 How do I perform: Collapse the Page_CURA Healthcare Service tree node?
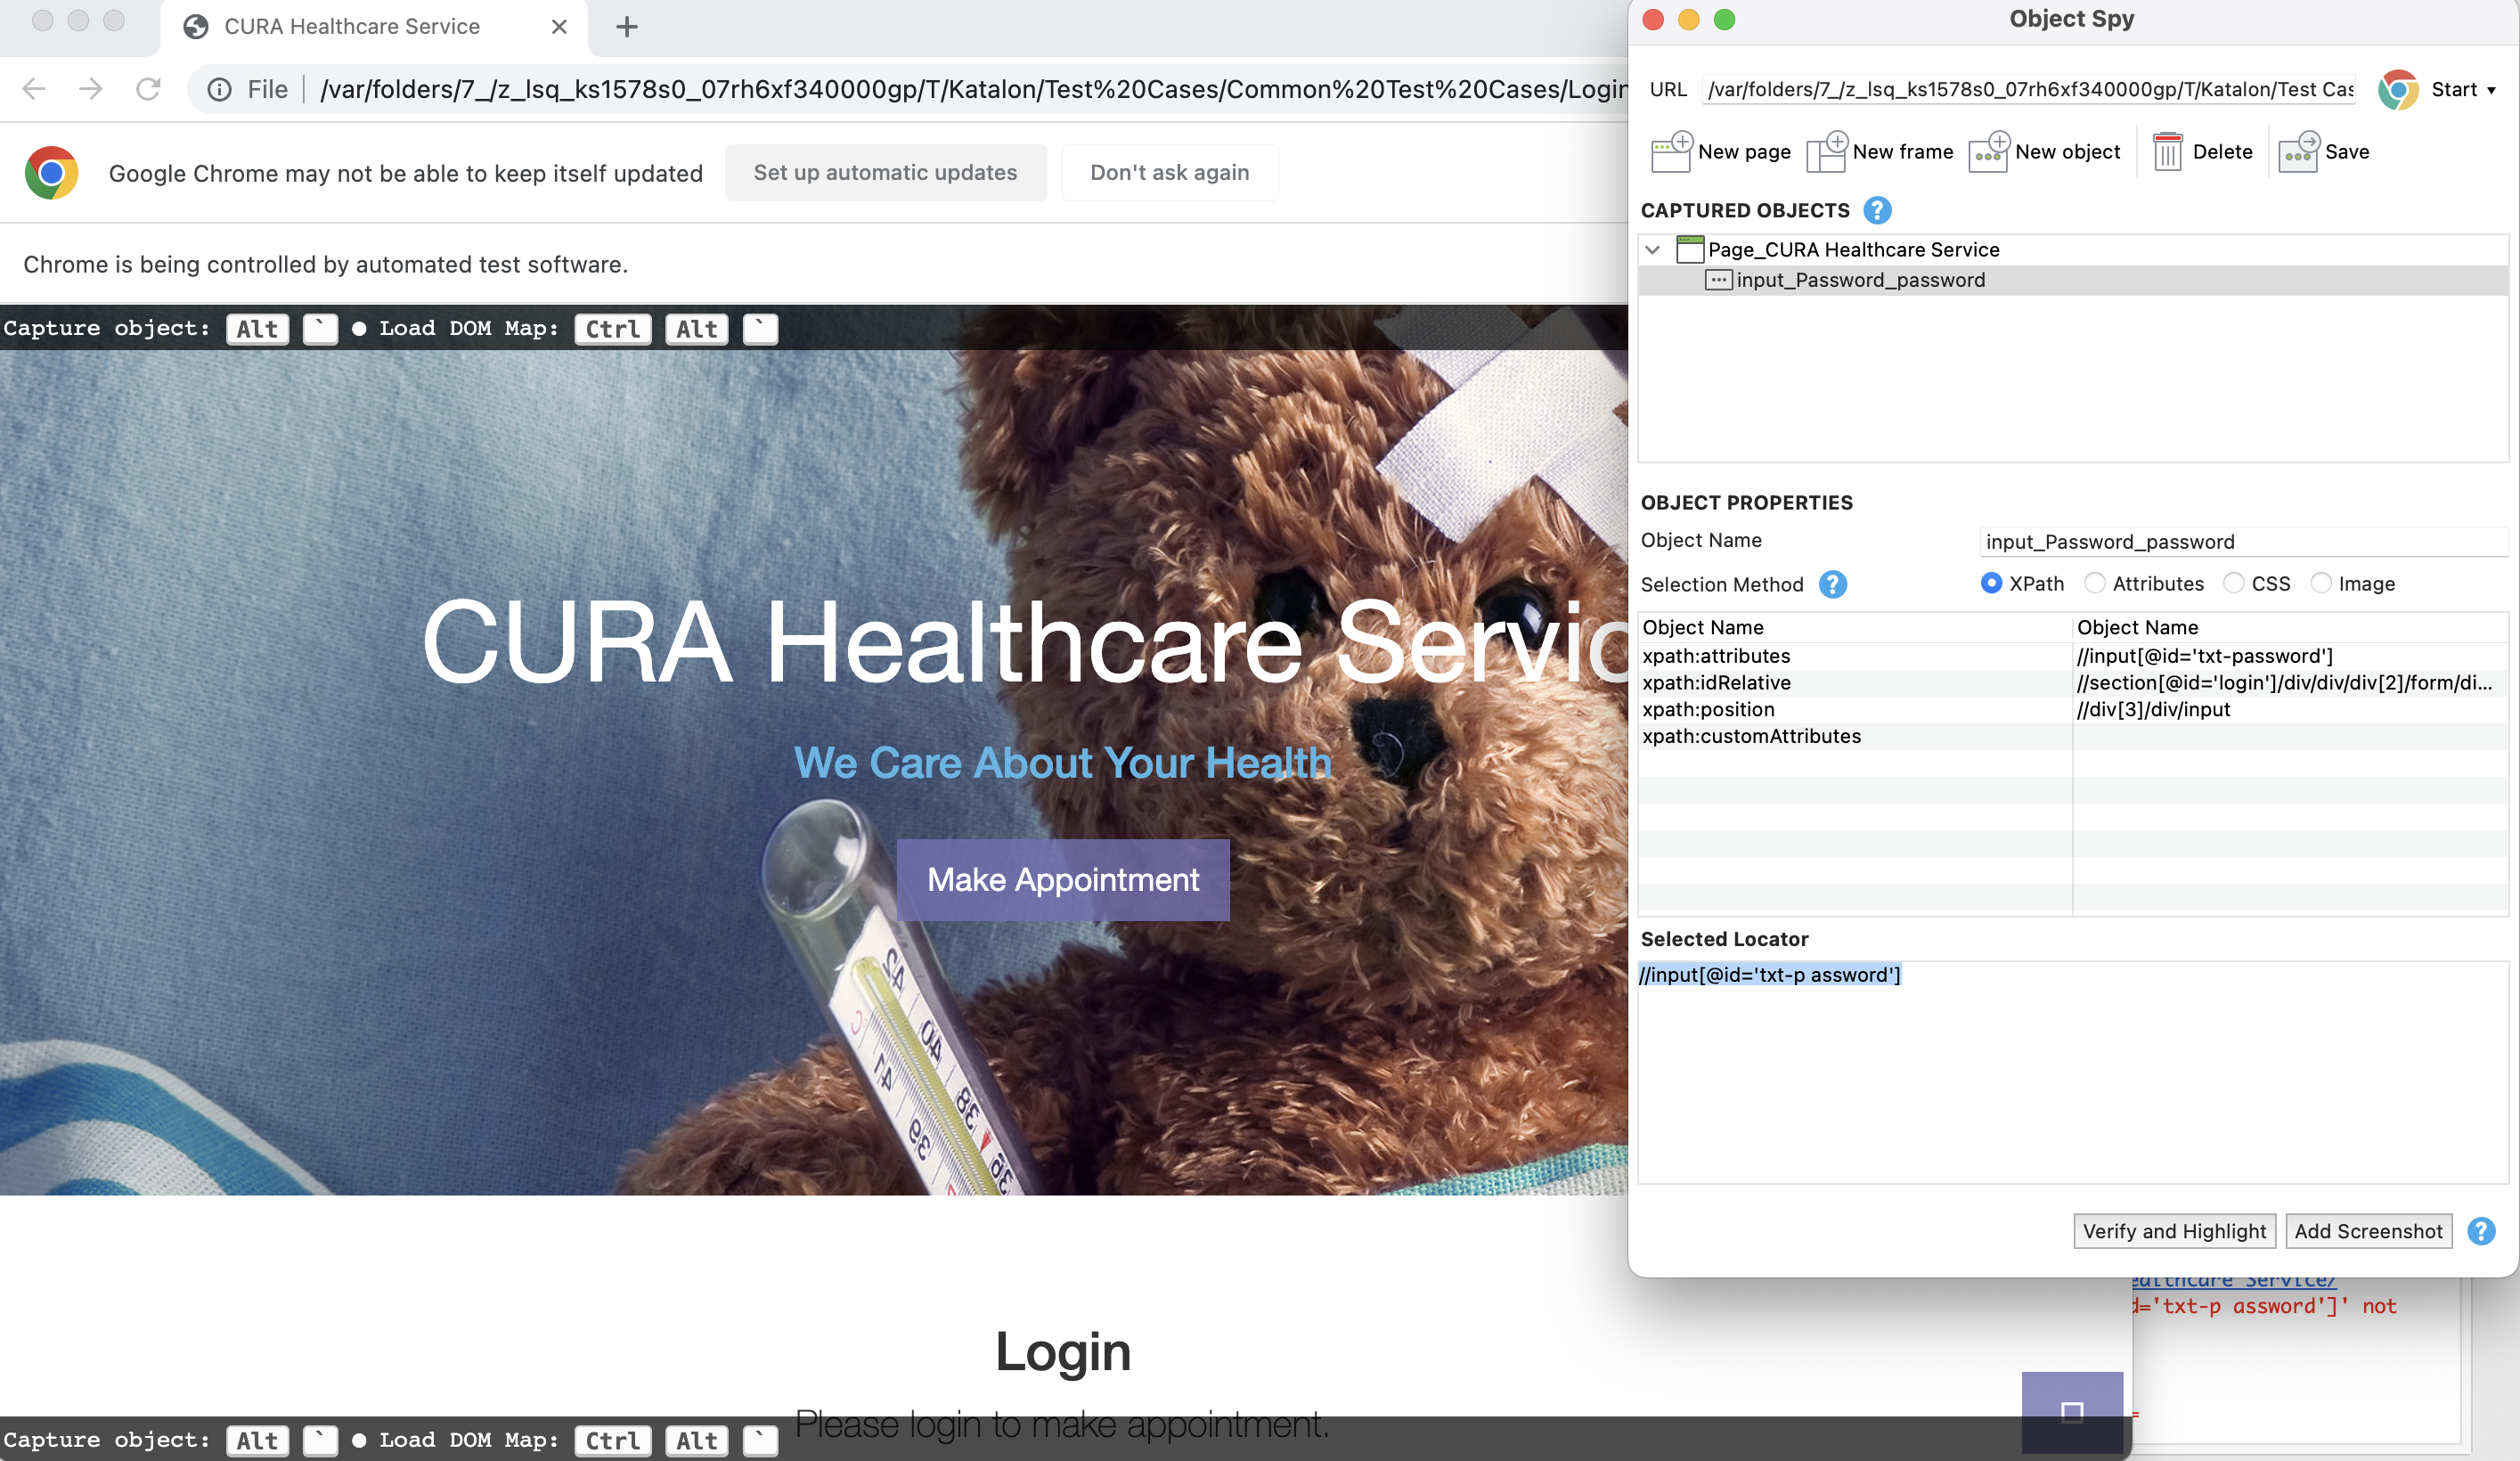1653,249
